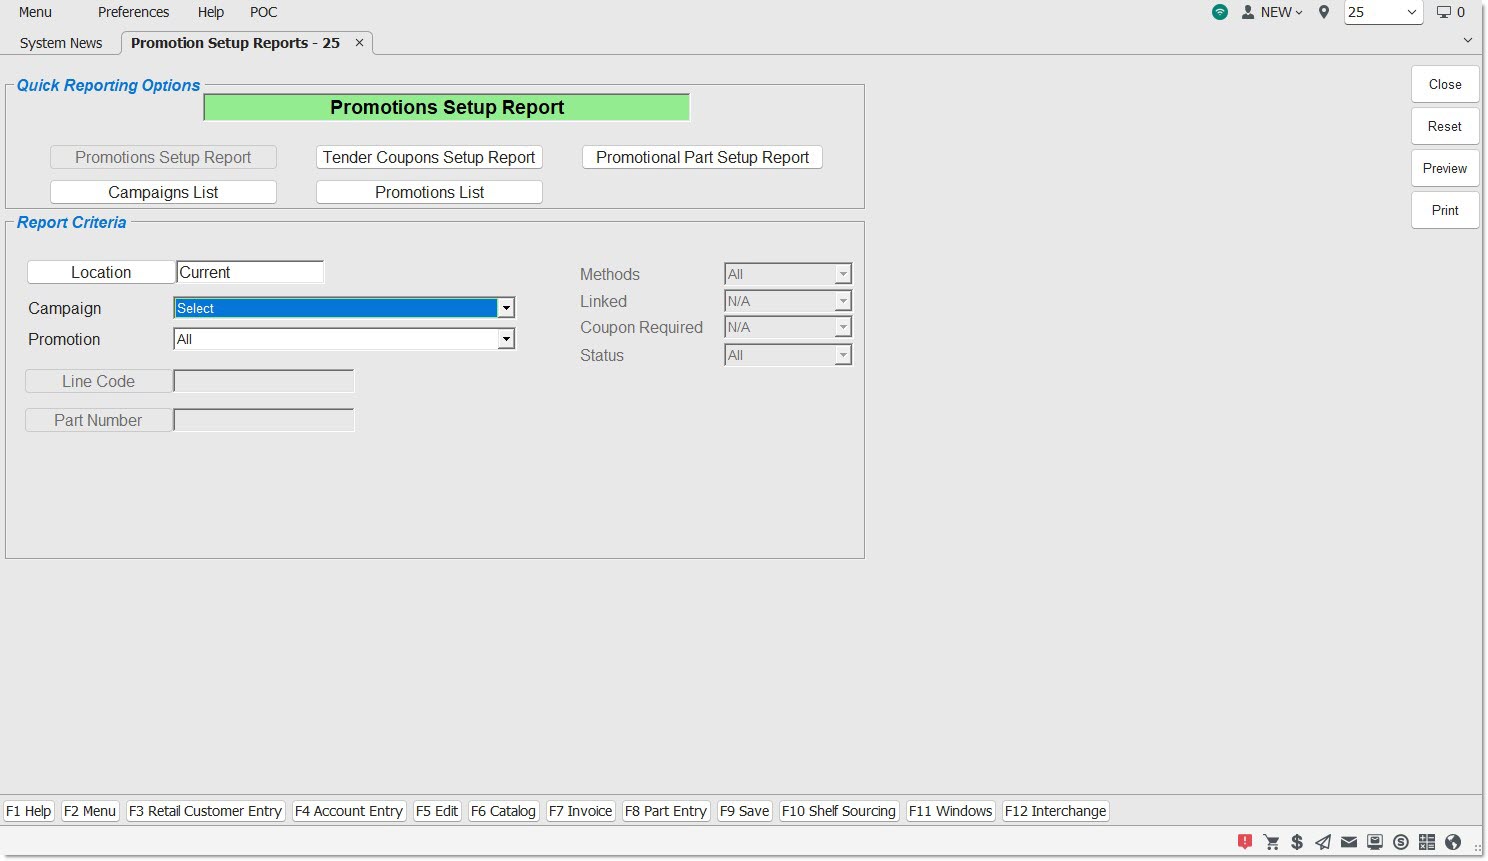Click the red alert notification icon
Image resolution: width=1488 pixels, height=861 pixels.
pyautogui.click(x=1244, y=842)
